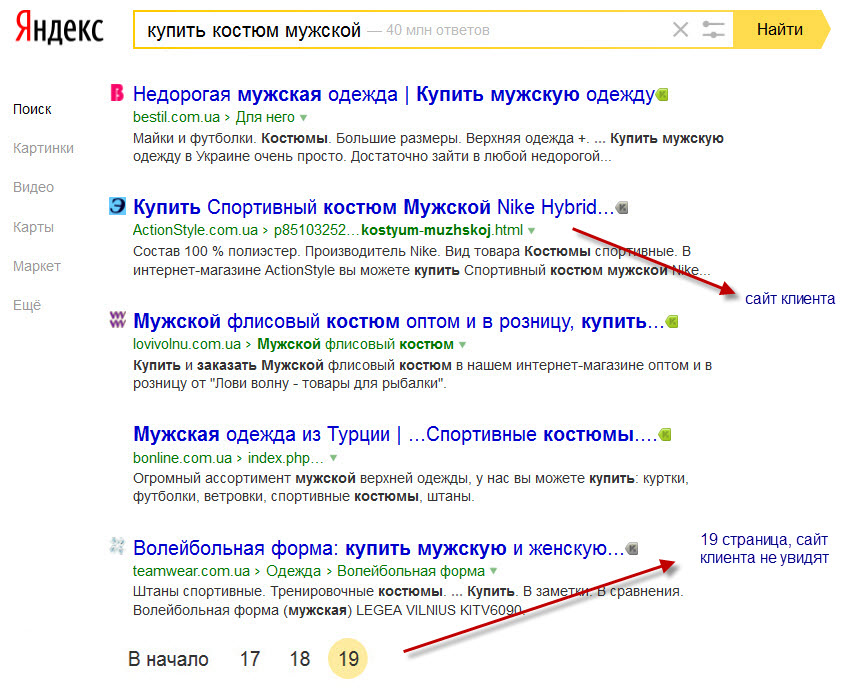Click the bestil.com.ua favicon
This screenshot has width=849, height=695.
[x=117, y=93]
